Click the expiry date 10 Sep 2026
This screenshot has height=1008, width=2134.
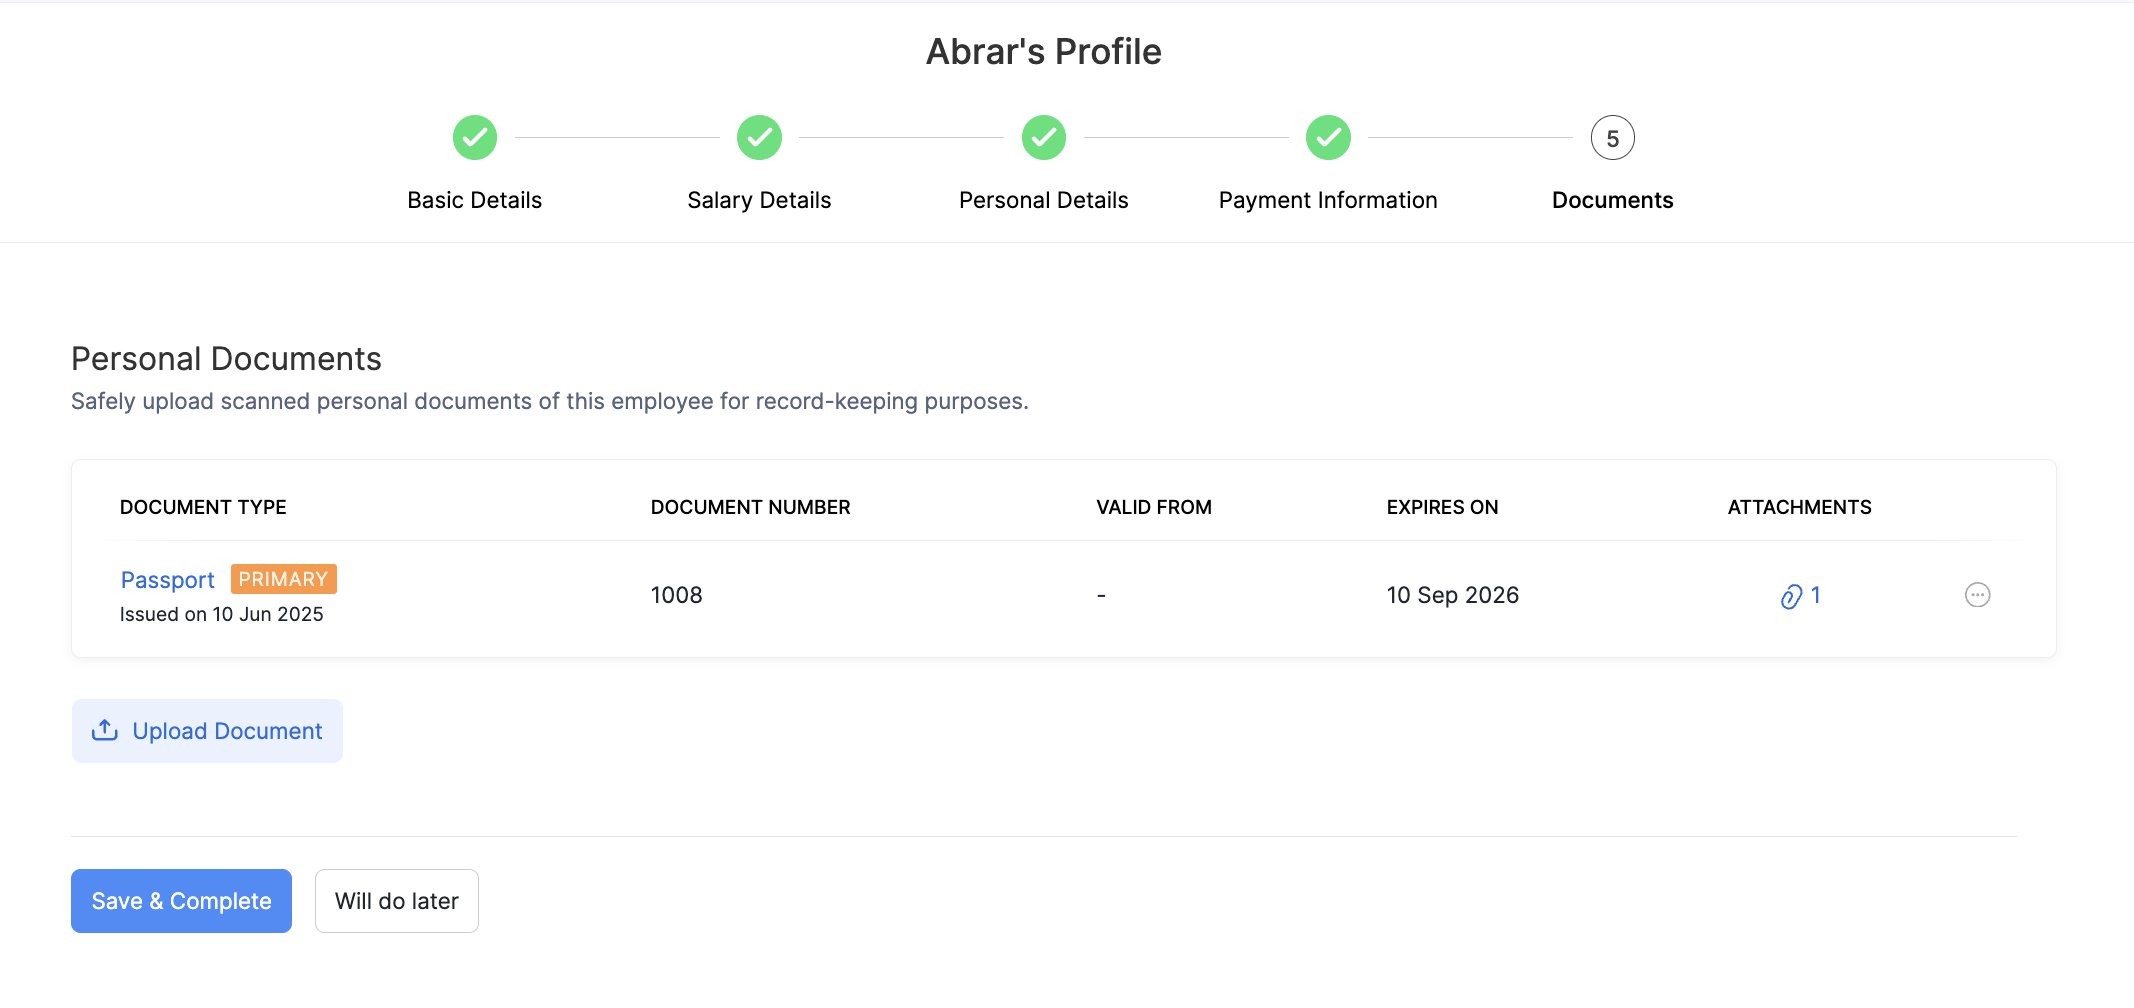pos(1452,595)
